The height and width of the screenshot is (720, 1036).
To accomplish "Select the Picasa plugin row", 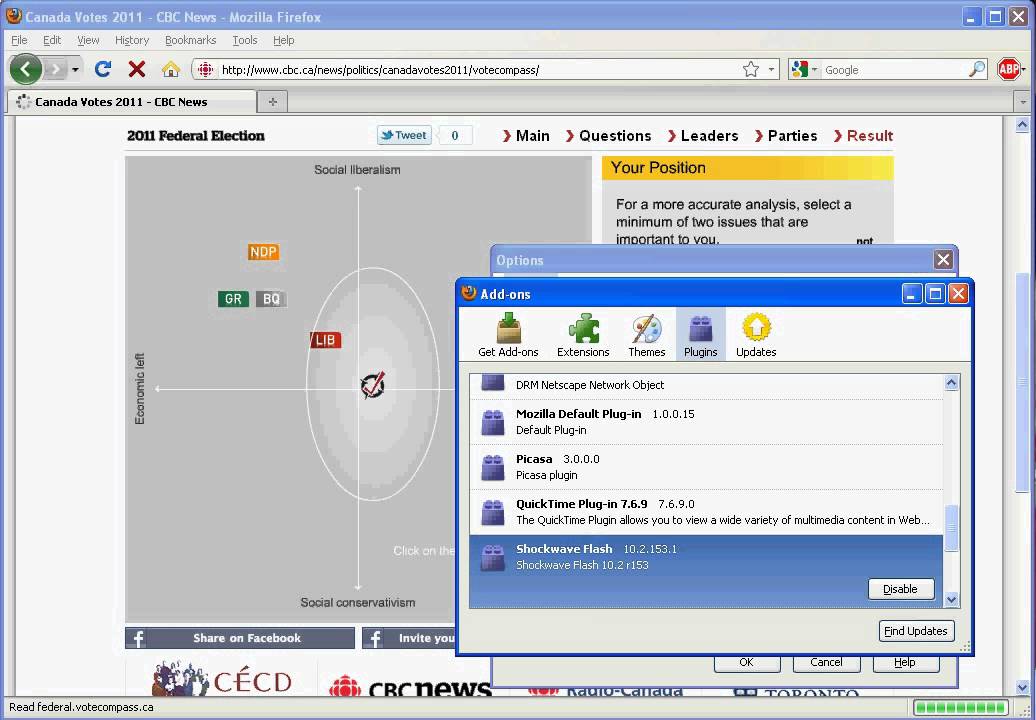I will 706,467.
